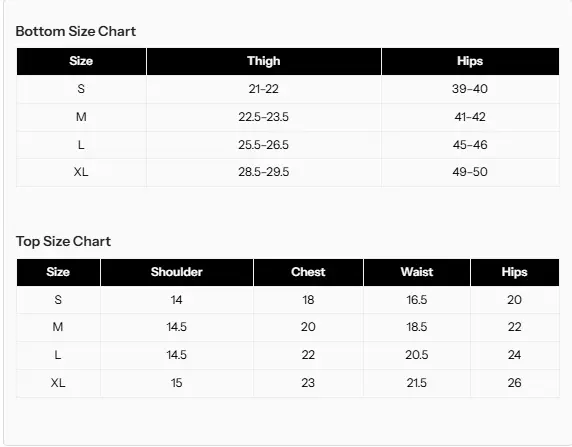Click the top chart Size header
The width and height of the screenshot is (572, 447).
click(58, 272)
